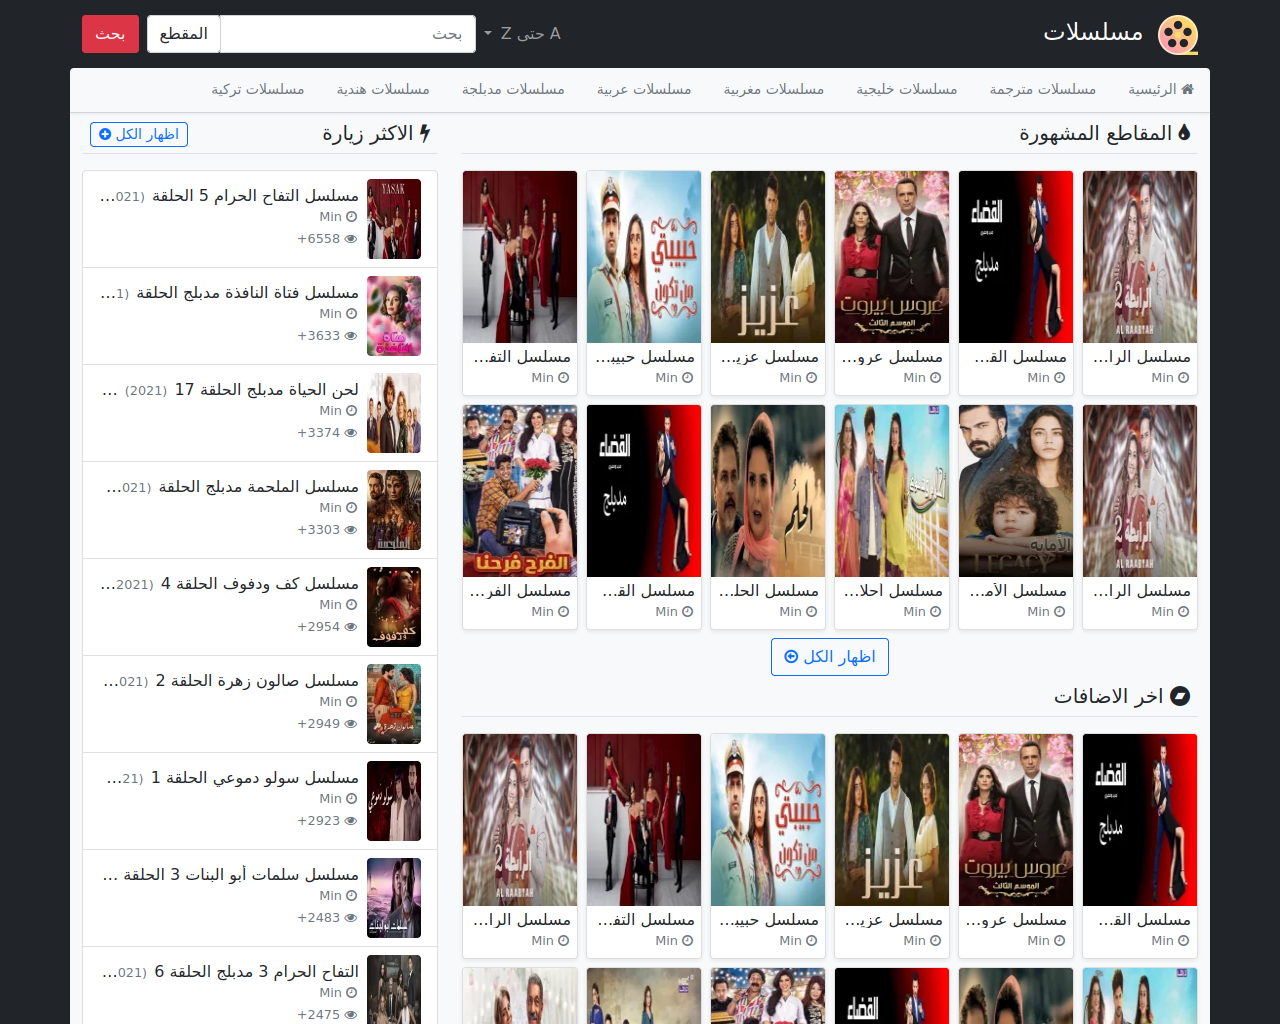Click clock Min icon under مسلسل الحل... card
This screenshot has width=1280, height=1024.
[x=812, y=612]
